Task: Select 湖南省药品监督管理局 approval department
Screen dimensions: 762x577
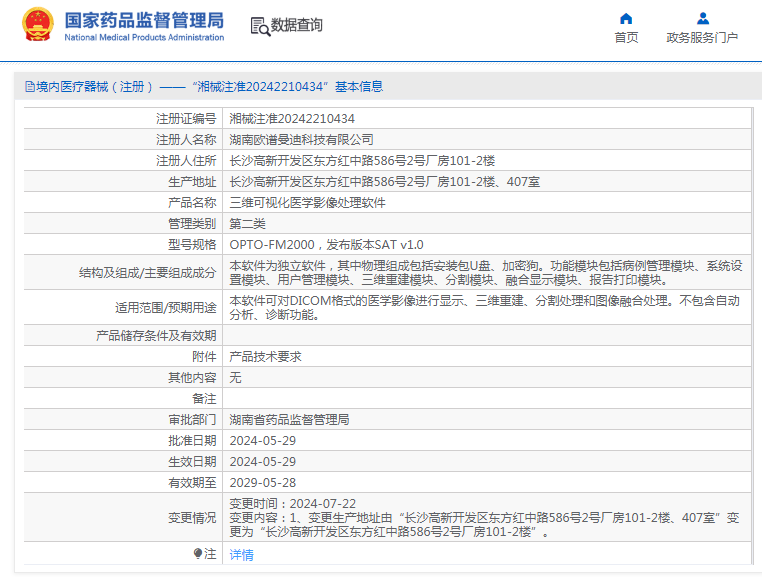Action: coord(289,420)
